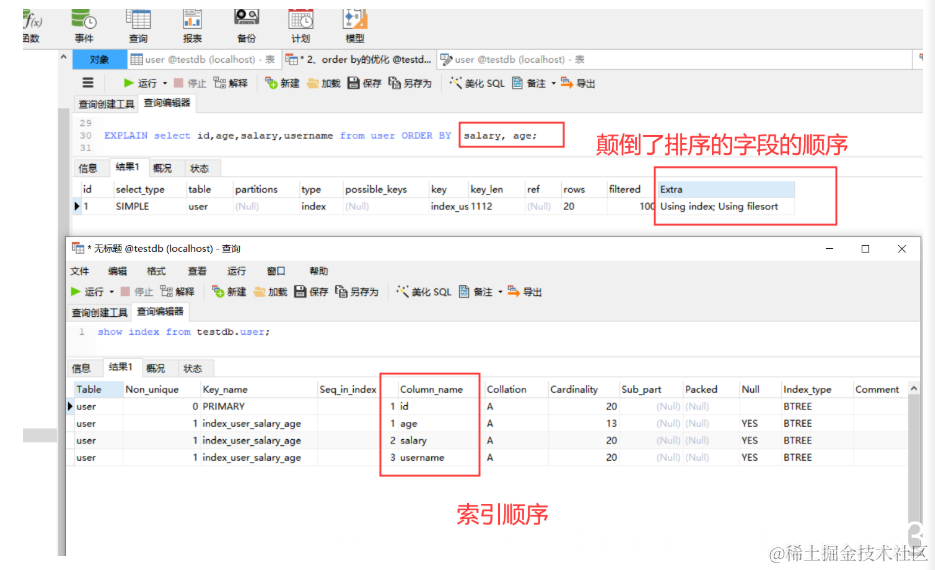
Task: Collapse the panel with the up chevron near 对象 tab
Action: click(x=63, y=58)
